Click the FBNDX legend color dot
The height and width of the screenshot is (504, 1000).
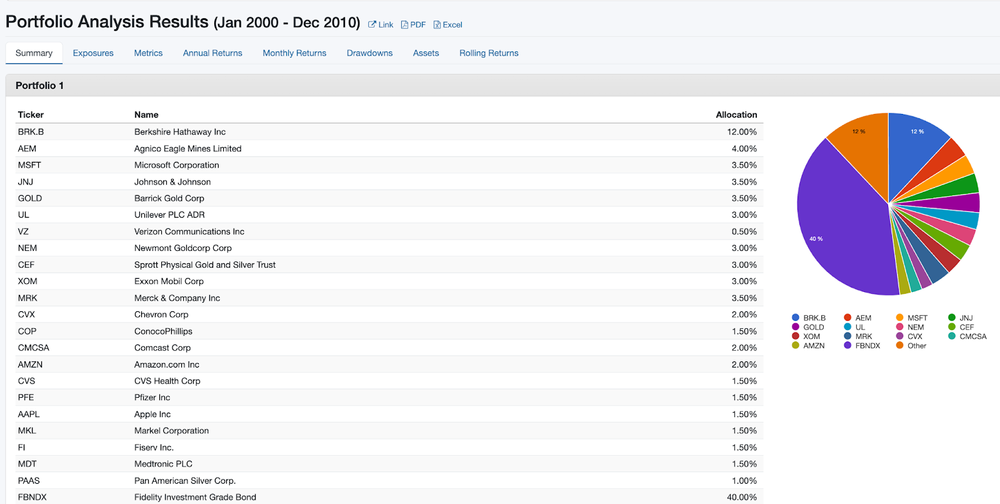coord(847,345)
